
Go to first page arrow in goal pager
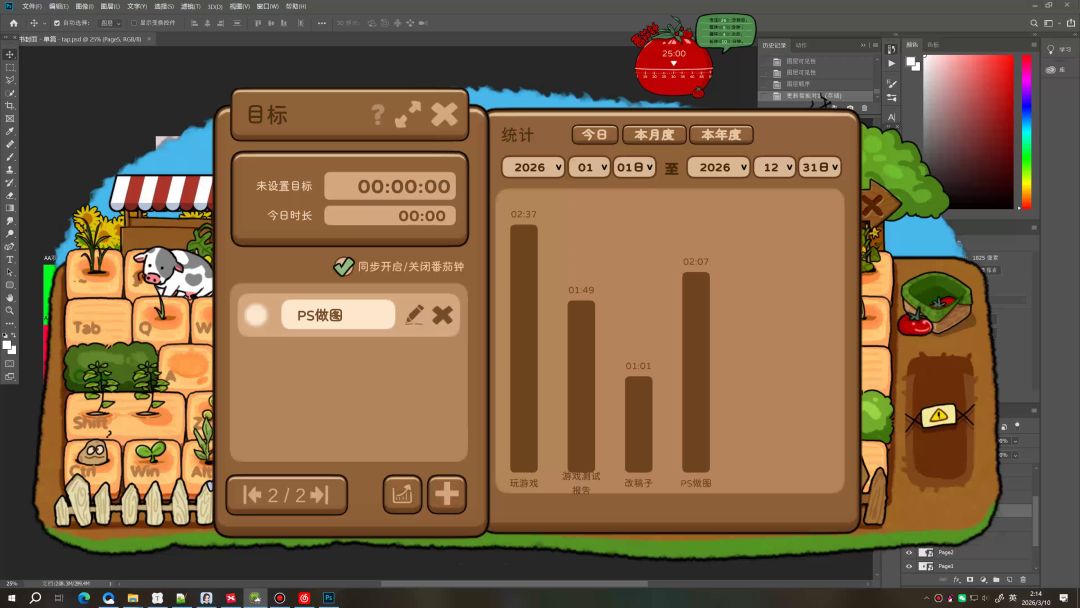tap(252, 494)
